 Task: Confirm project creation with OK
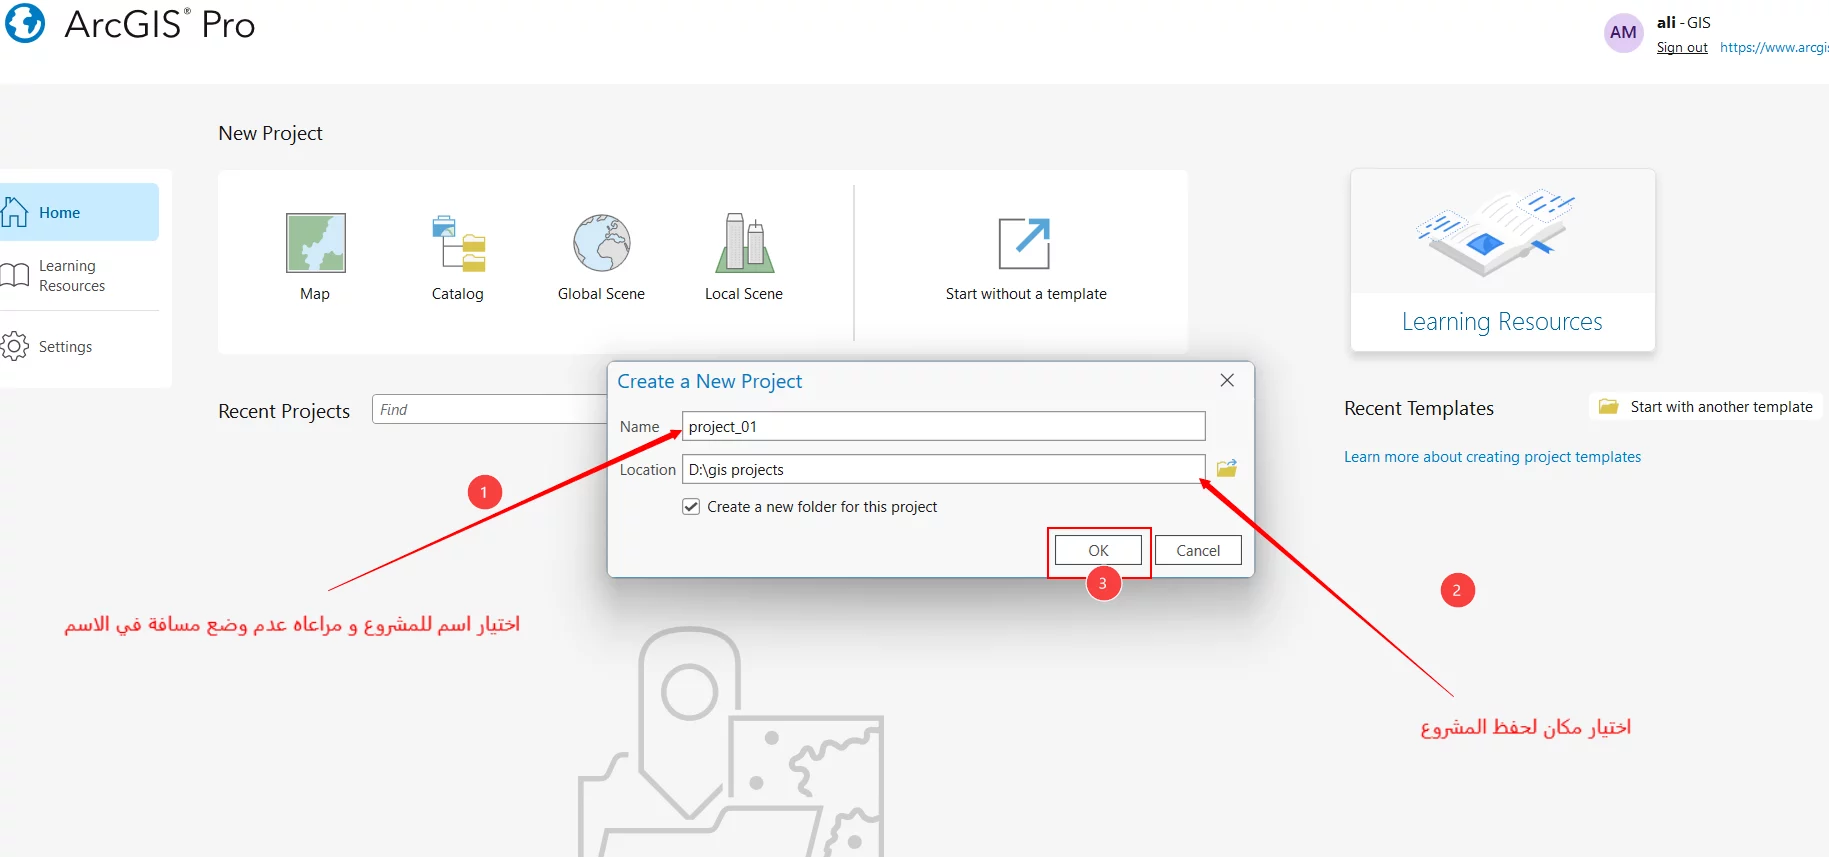1098,550
